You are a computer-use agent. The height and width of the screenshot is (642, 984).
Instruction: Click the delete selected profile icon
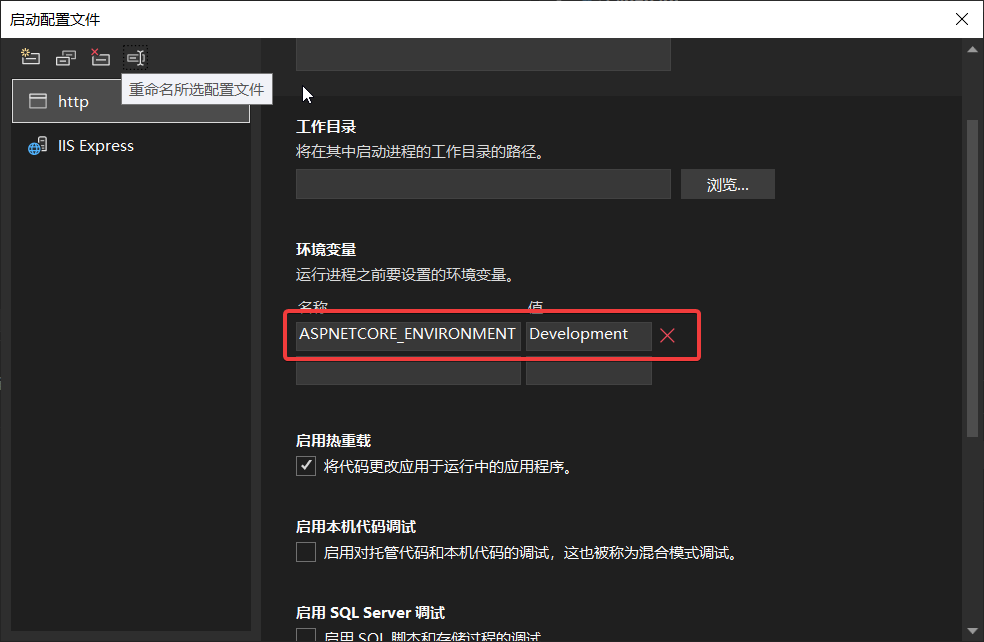pos(100,57)
